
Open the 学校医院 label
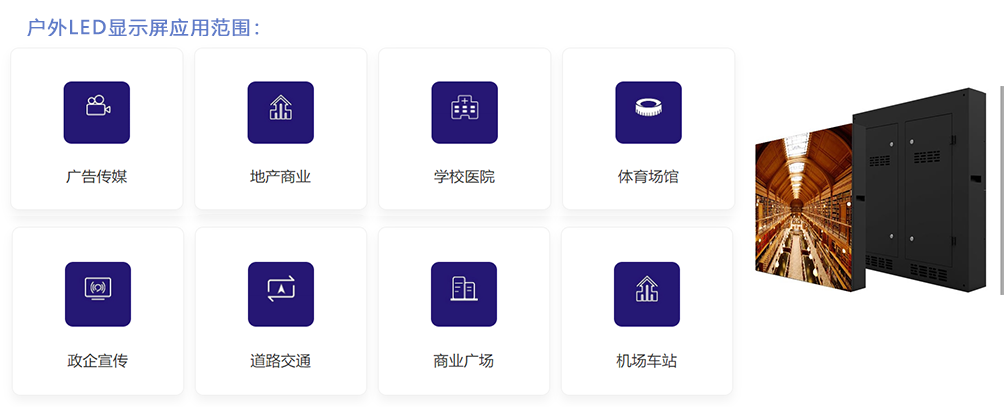[464, 177]
